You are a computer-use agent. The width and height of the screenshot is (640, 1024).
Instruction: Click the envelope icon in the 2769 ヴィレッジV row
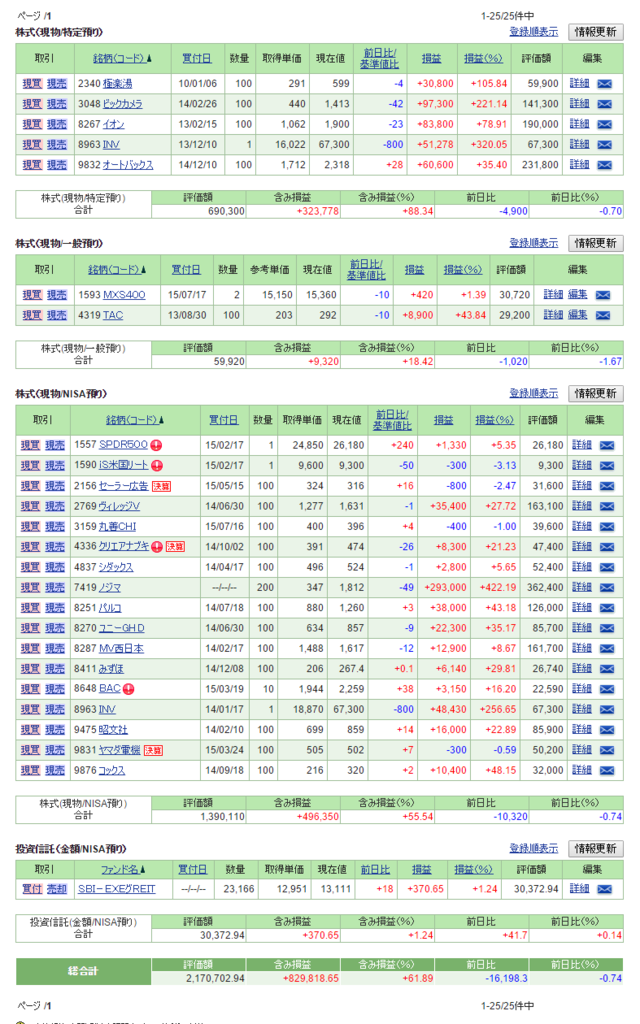pos(607,506)
